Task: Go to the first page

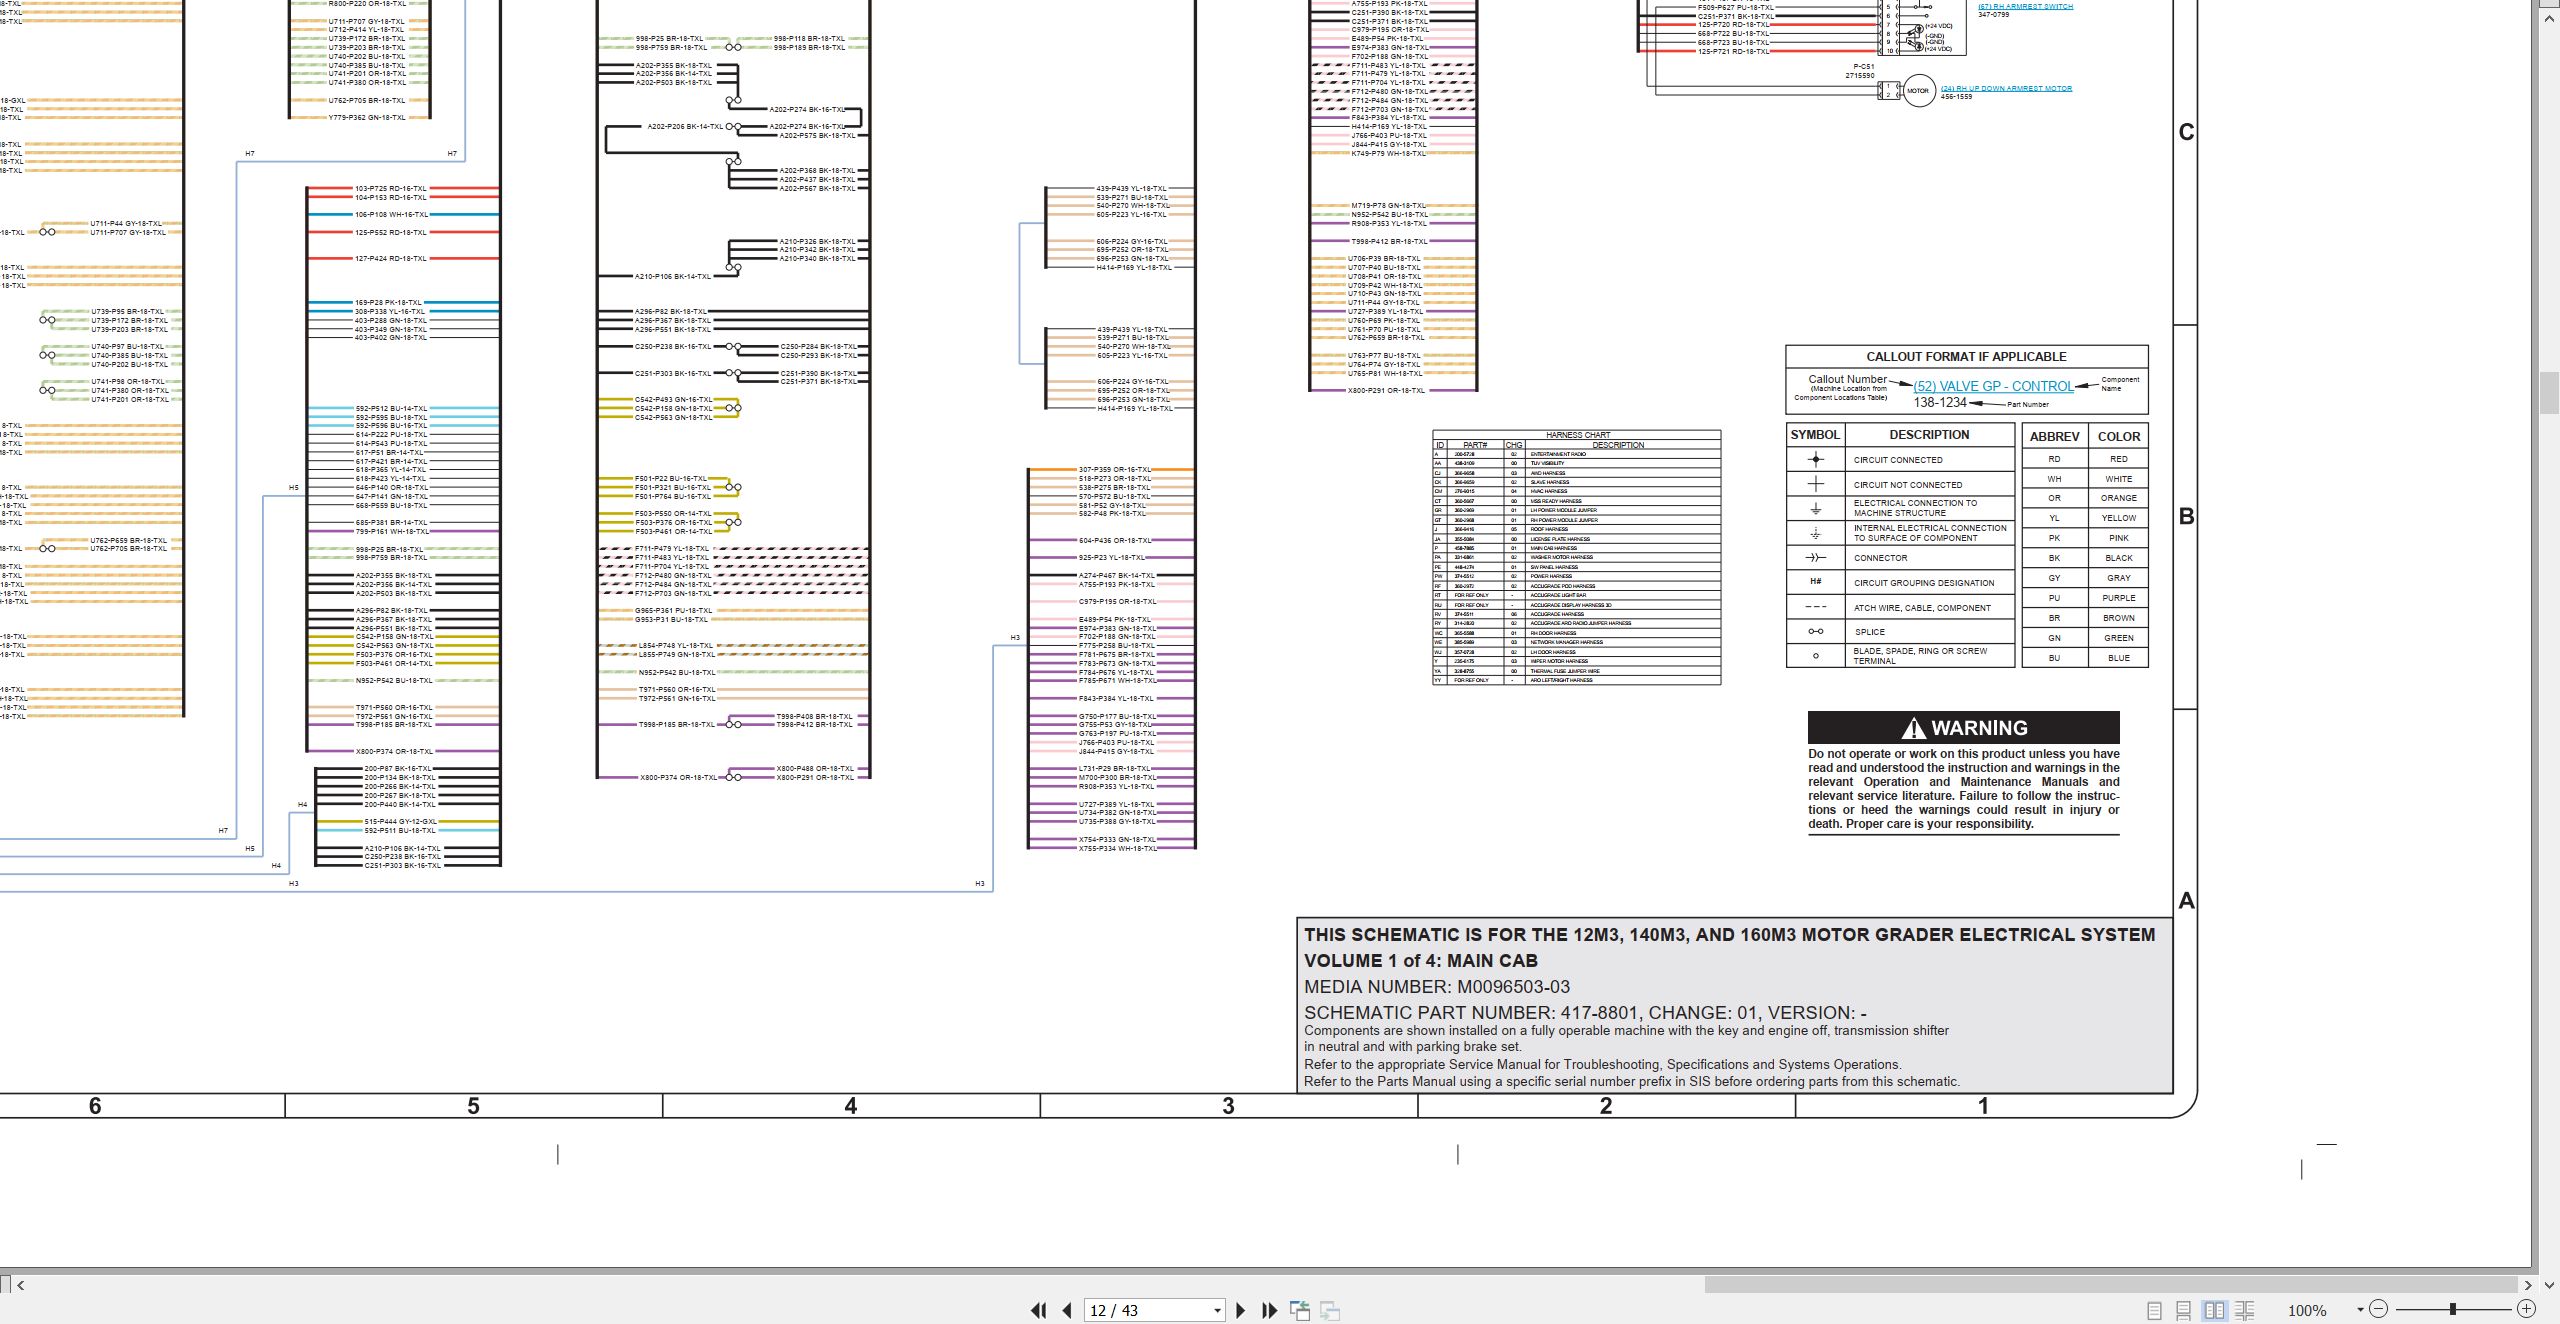Action: [1039, 1310]
